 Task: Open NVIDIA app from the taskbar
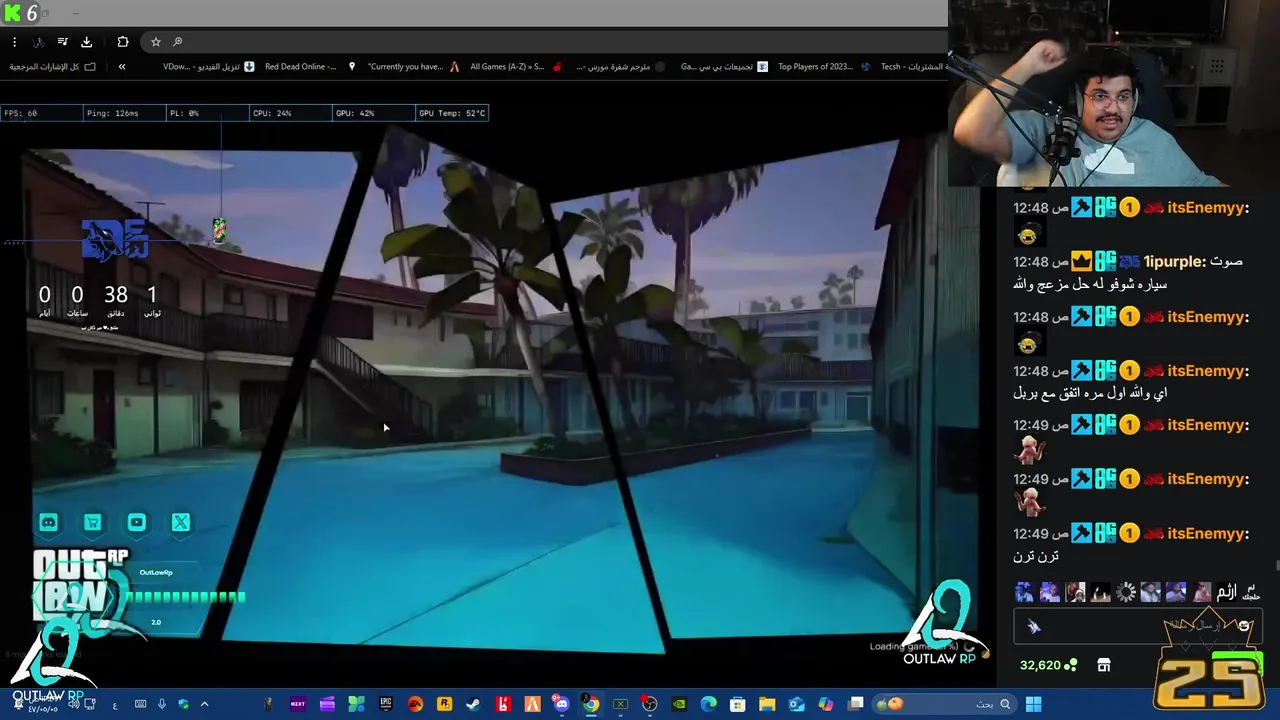(679, 704)
